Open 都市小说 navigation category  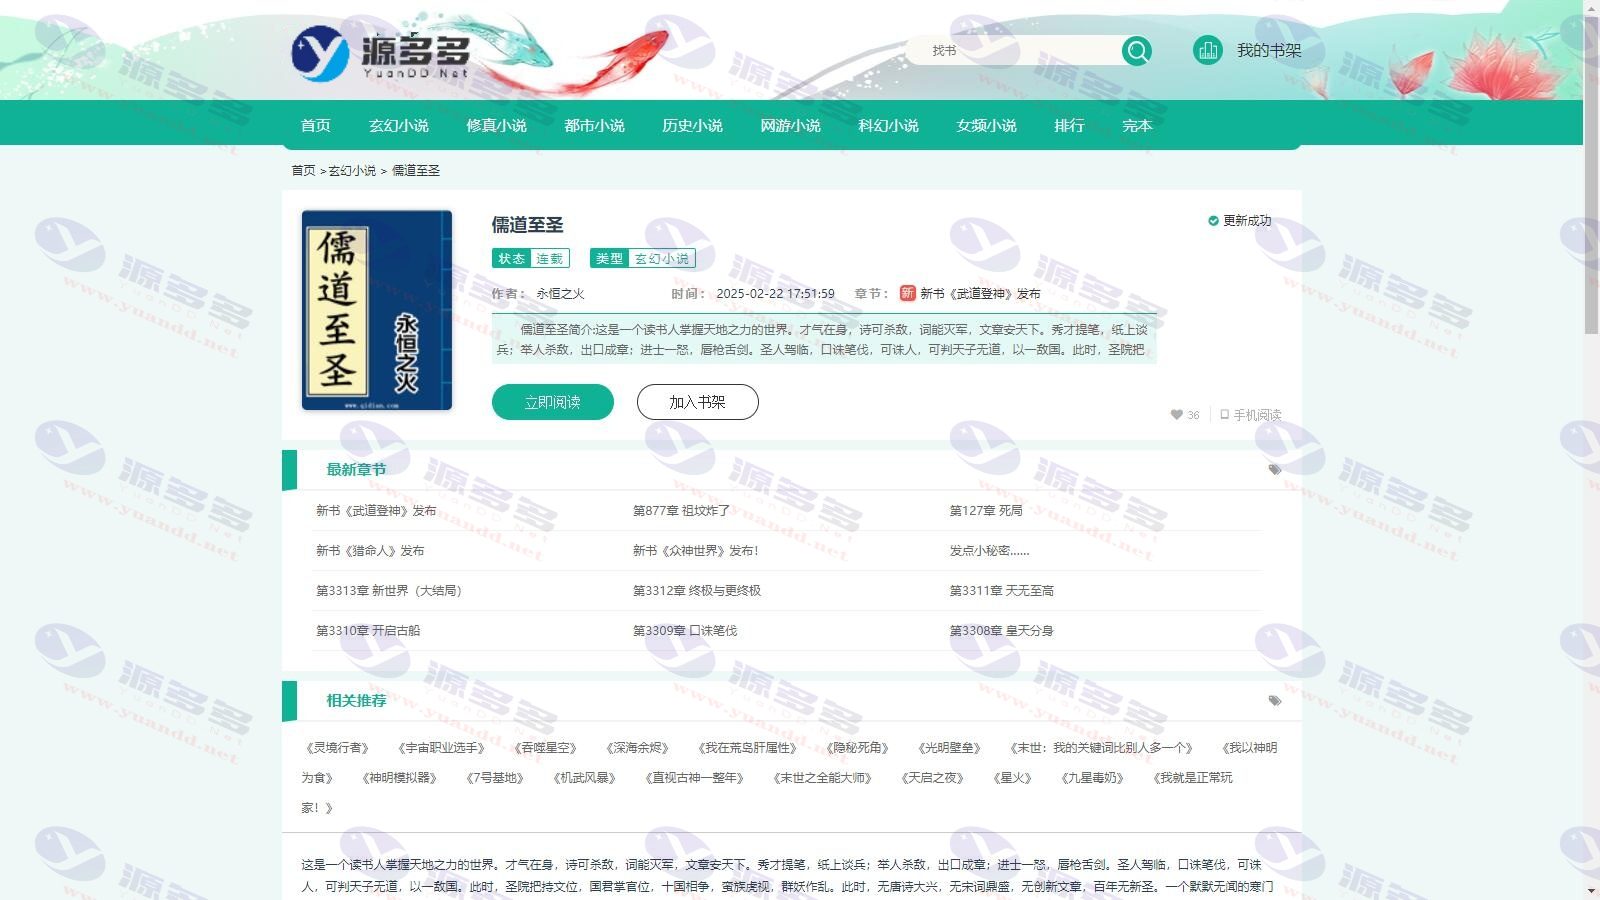[595, 125]
